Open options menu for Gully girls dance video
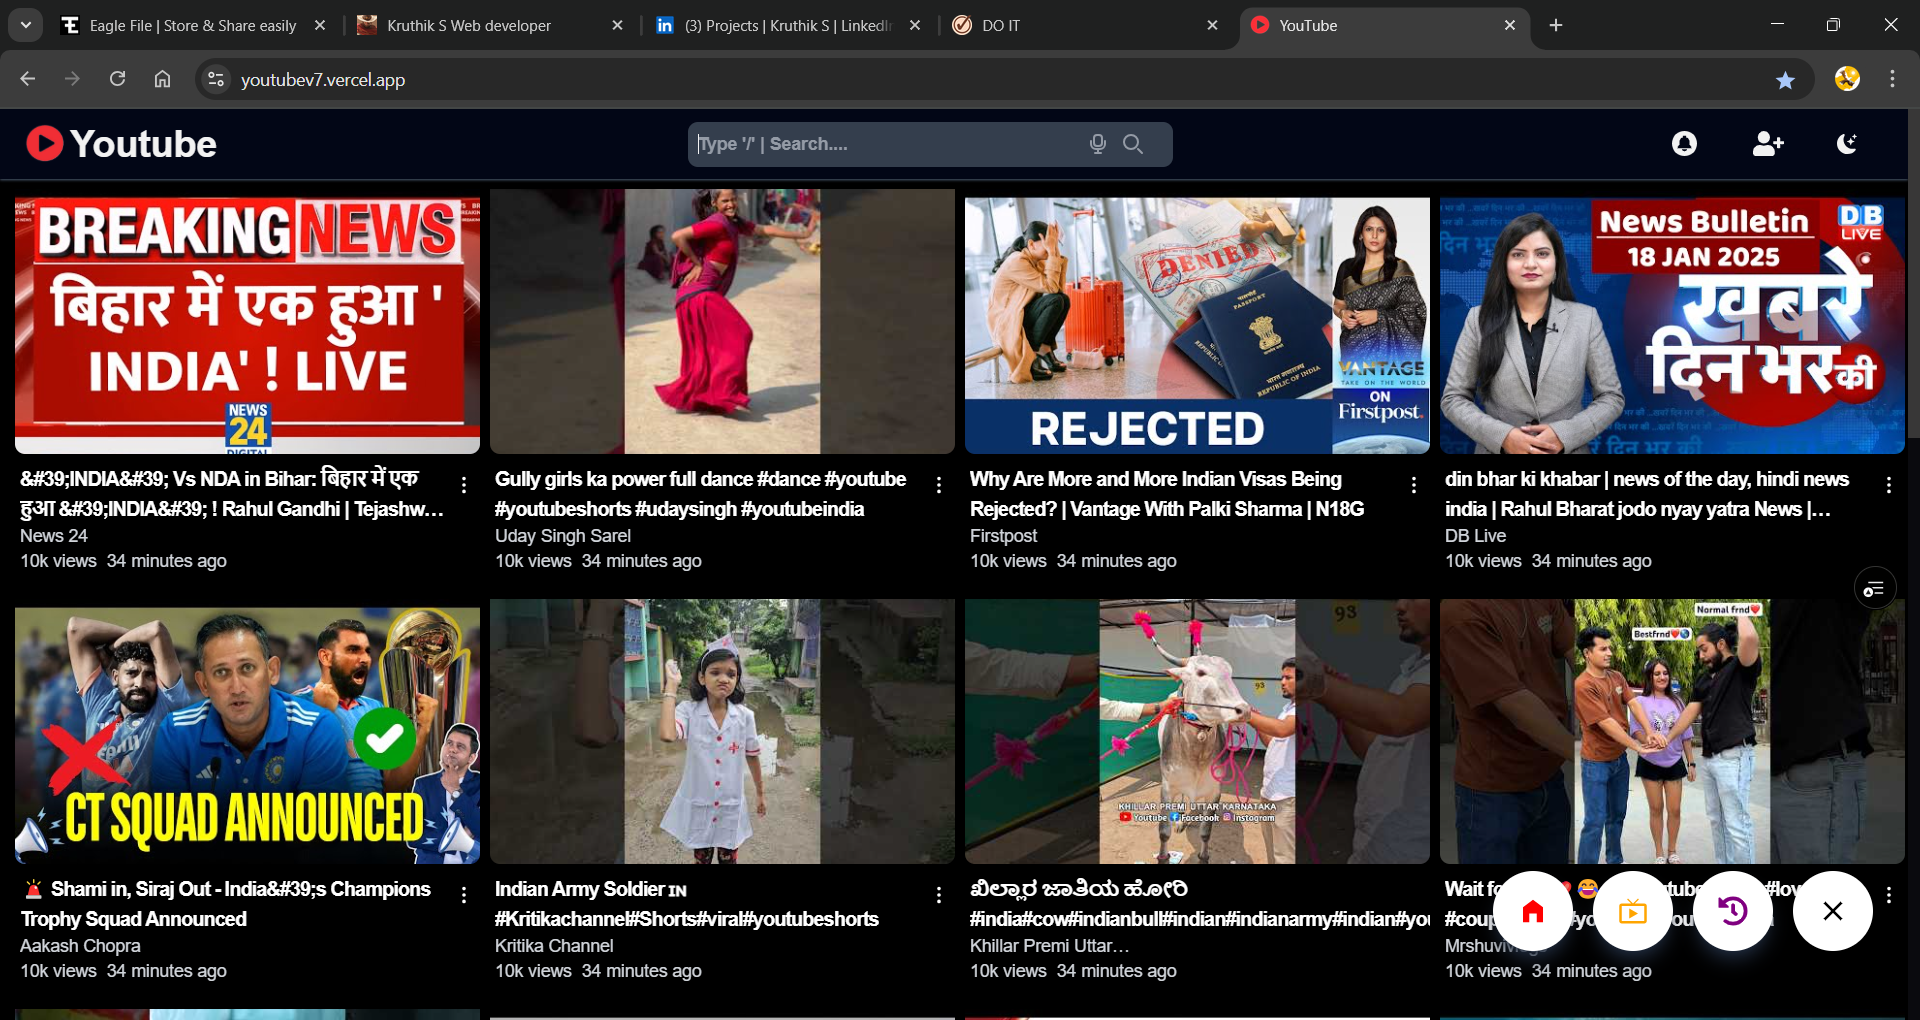The image size is (1920, 1020). pos(939,485)
